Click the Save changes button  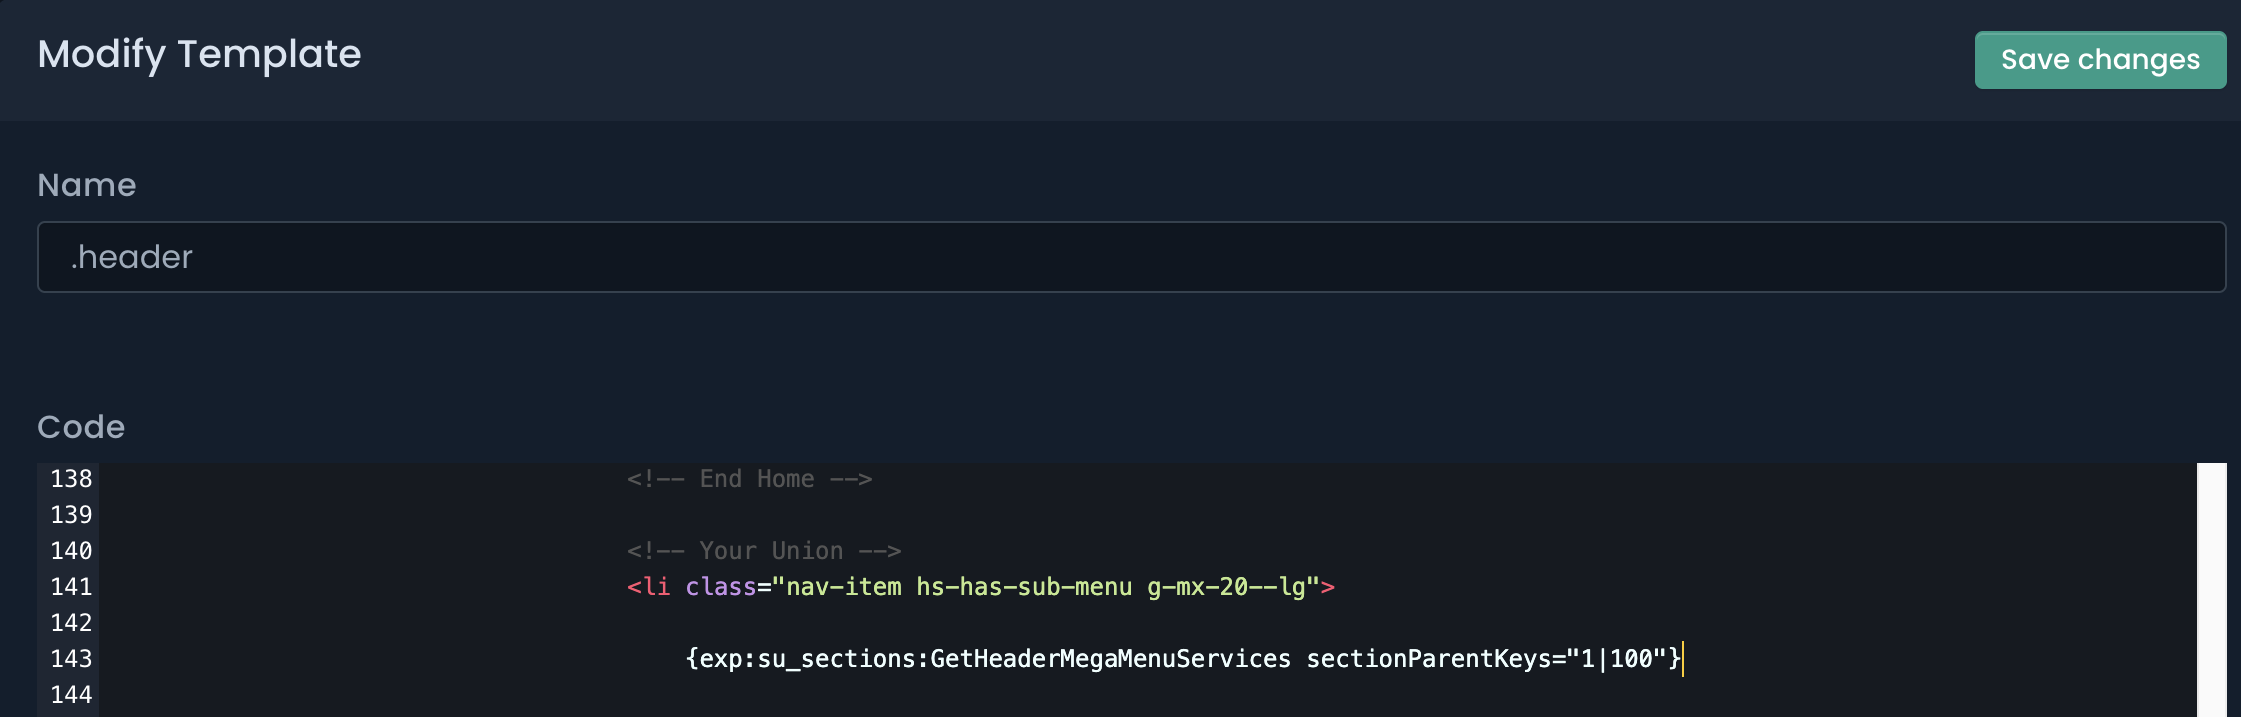[2100, 60]
